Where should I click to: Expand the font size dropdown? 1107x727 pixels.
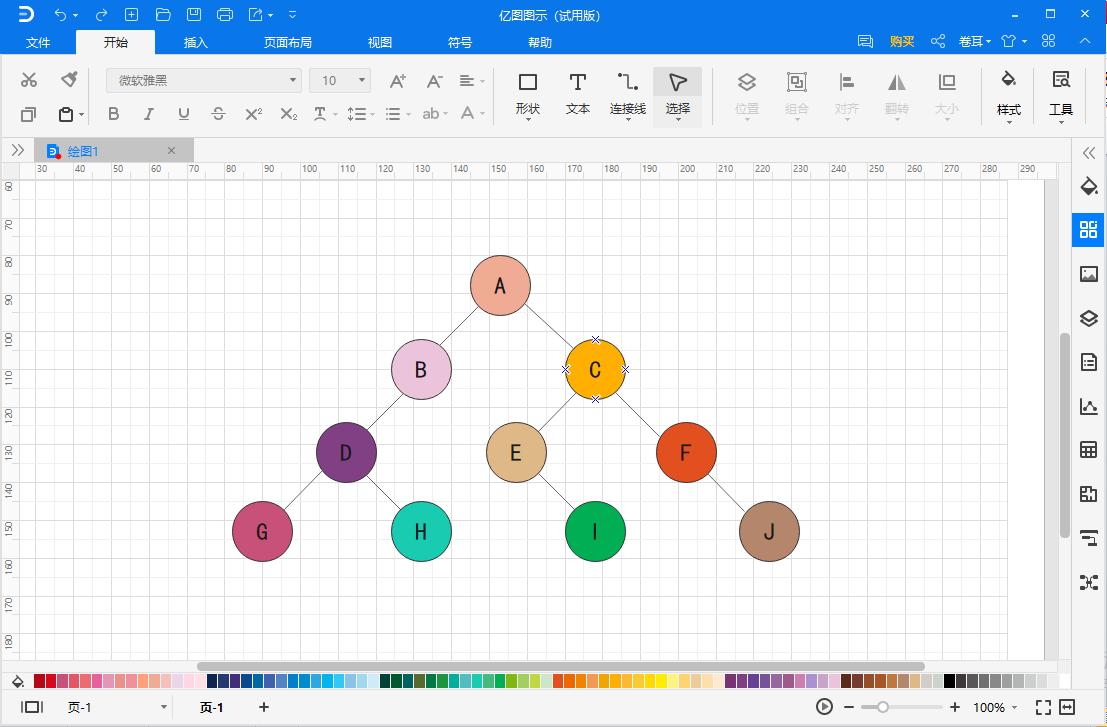(361, 80)
